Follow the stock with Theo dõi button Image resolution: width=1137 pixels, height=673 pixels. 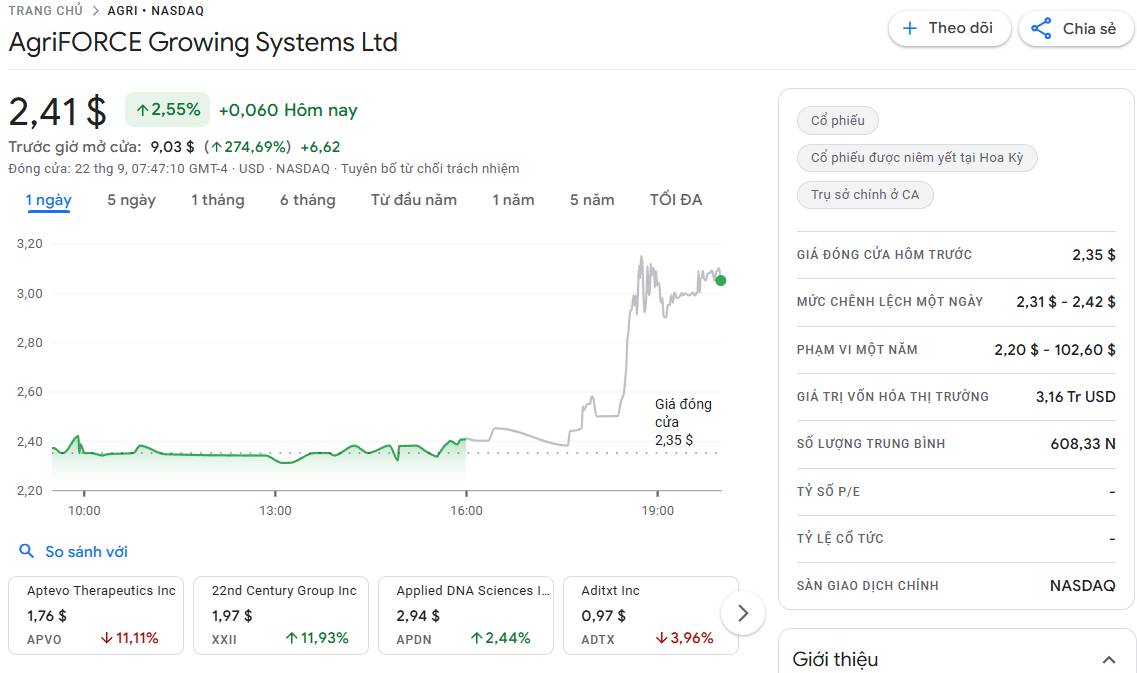click(x=949, y=28)
